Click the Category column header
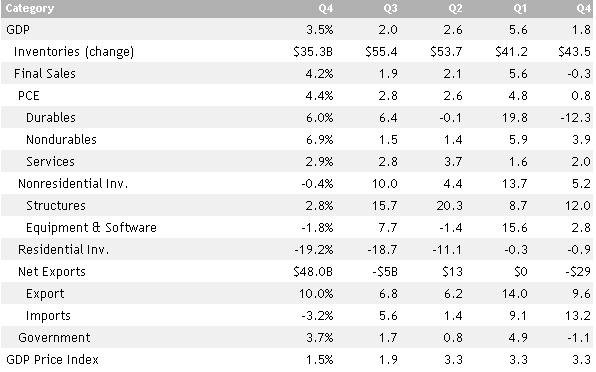Image resolution: width=596 pixels, height=372 pixels. [30, 8]
